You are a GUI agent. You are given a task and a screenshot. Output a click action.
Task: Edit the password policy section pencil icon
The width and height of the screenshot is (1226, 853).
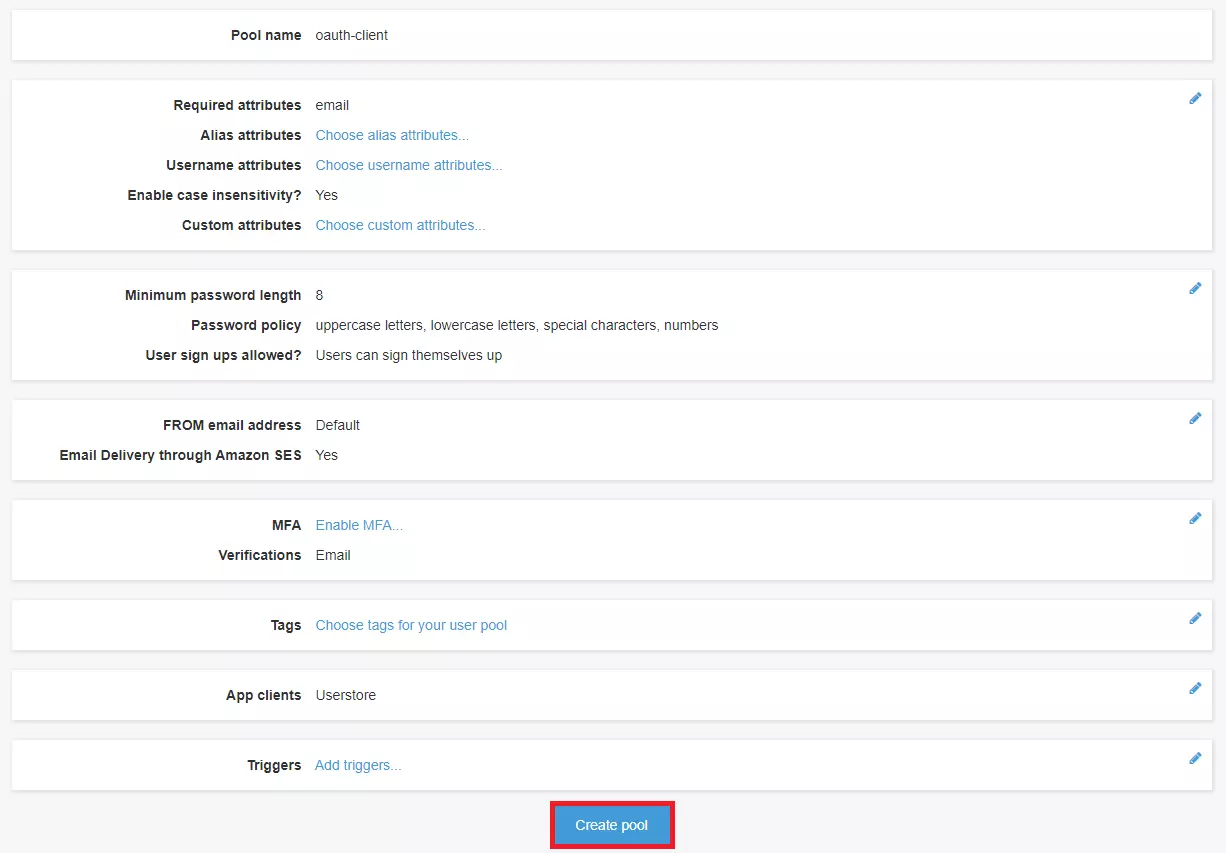click(1195, 288)
